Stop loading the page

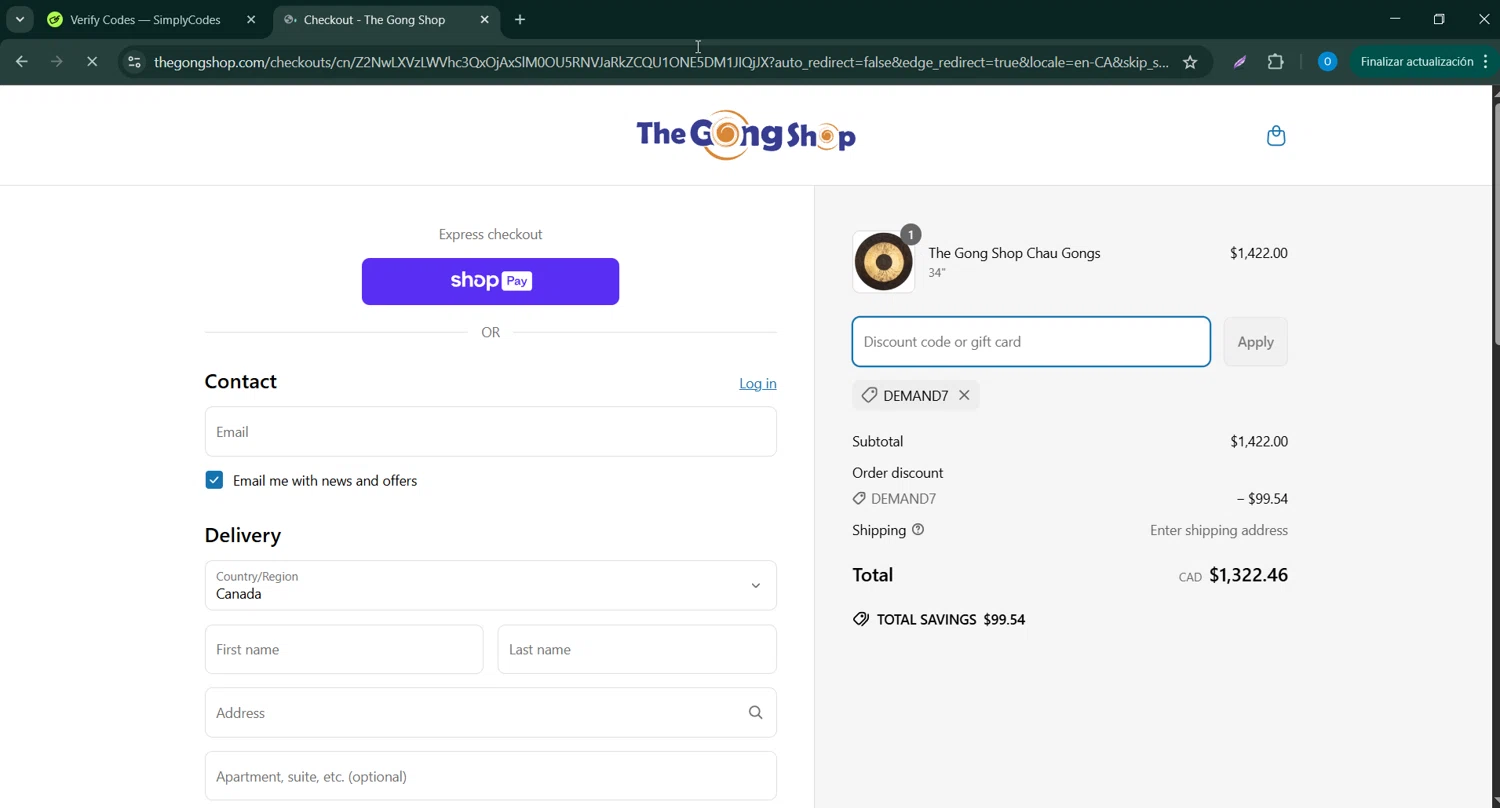92,62
